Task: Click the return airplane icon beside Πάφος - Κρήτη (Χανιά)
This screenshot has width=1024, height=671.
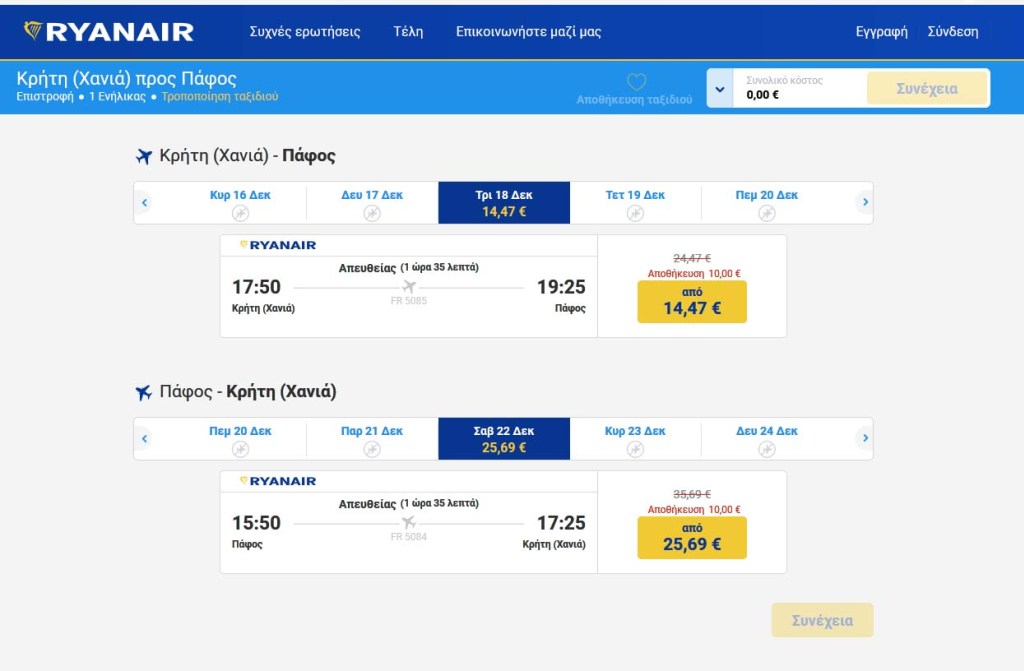Action: point(144,392)
